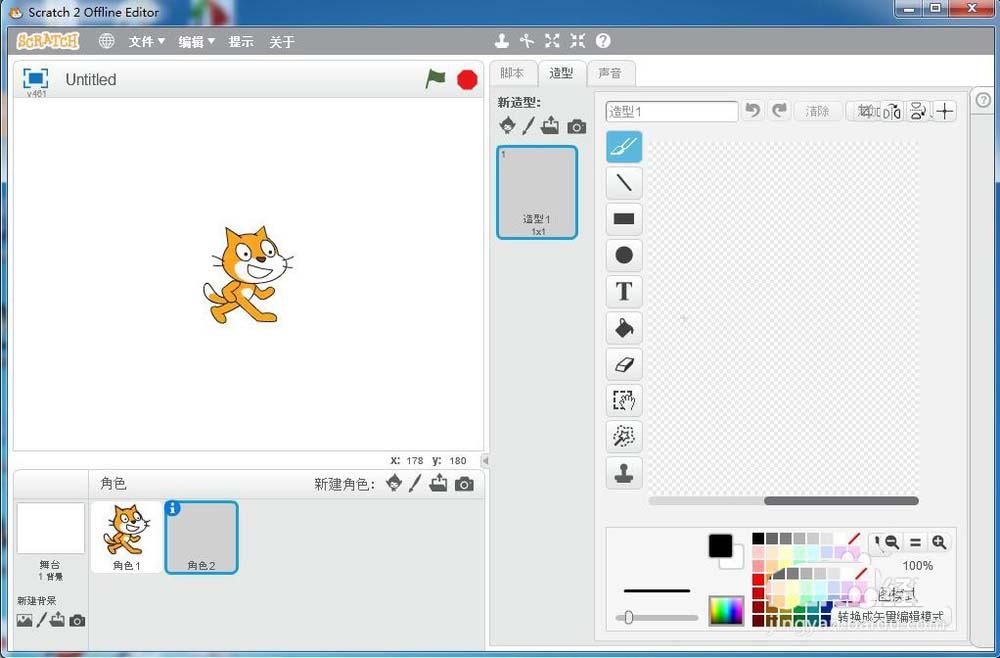This screenshot has height=658, width=1000.
Task: Click 转换成矢量编辑模式 button
Action: tap(890, 617)
